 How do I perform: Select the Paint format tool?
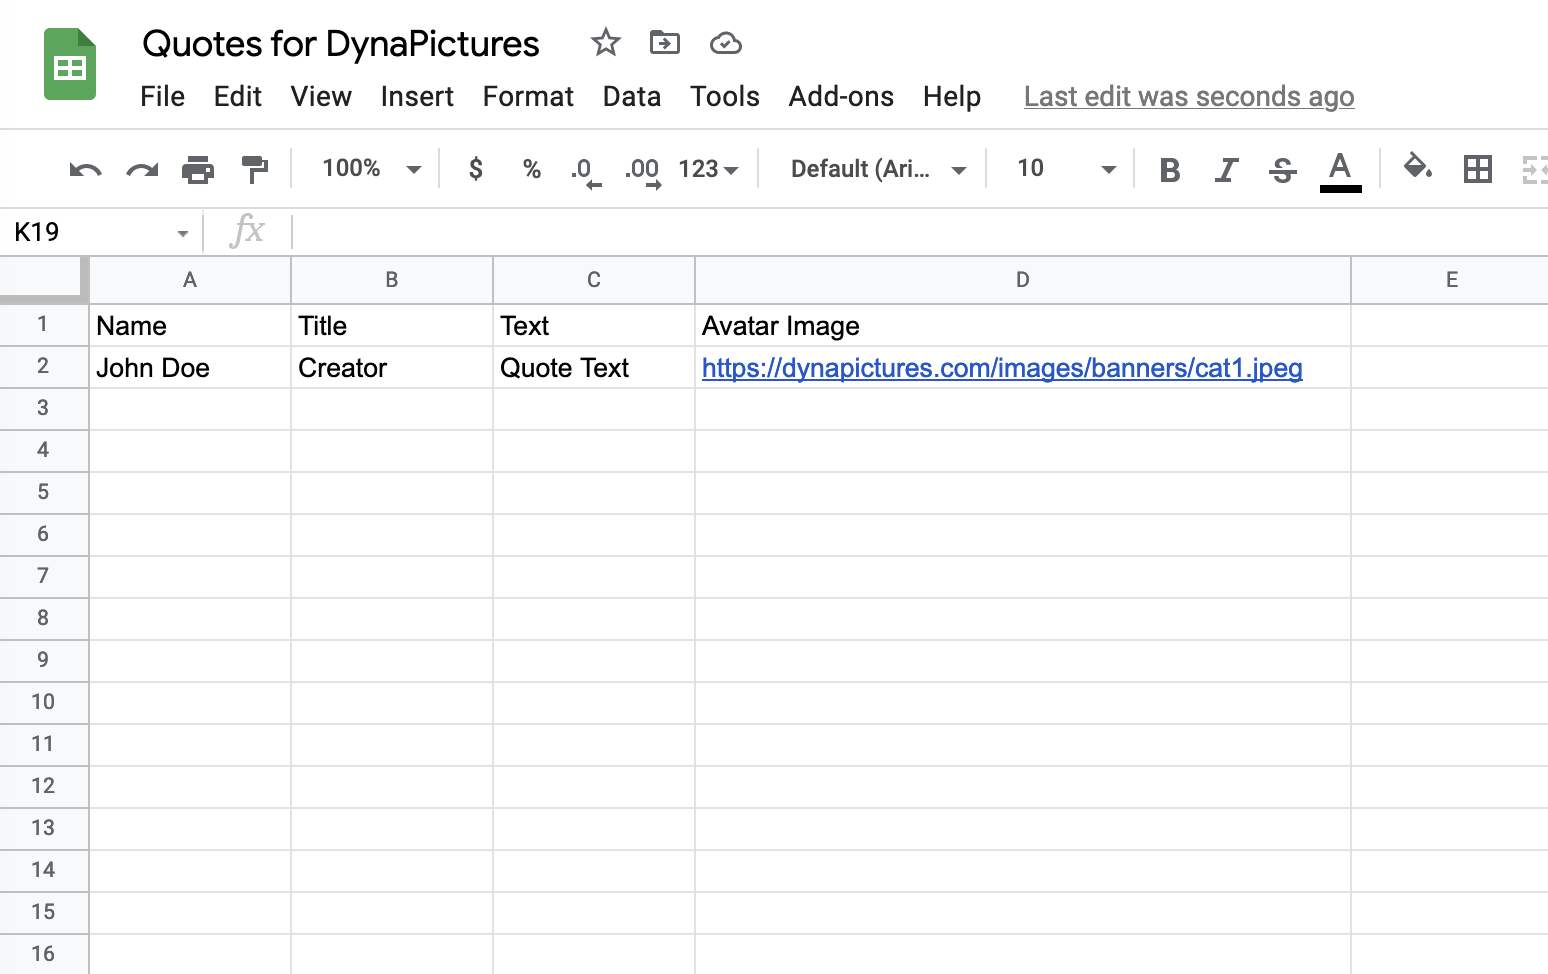[x=255, y=169]
